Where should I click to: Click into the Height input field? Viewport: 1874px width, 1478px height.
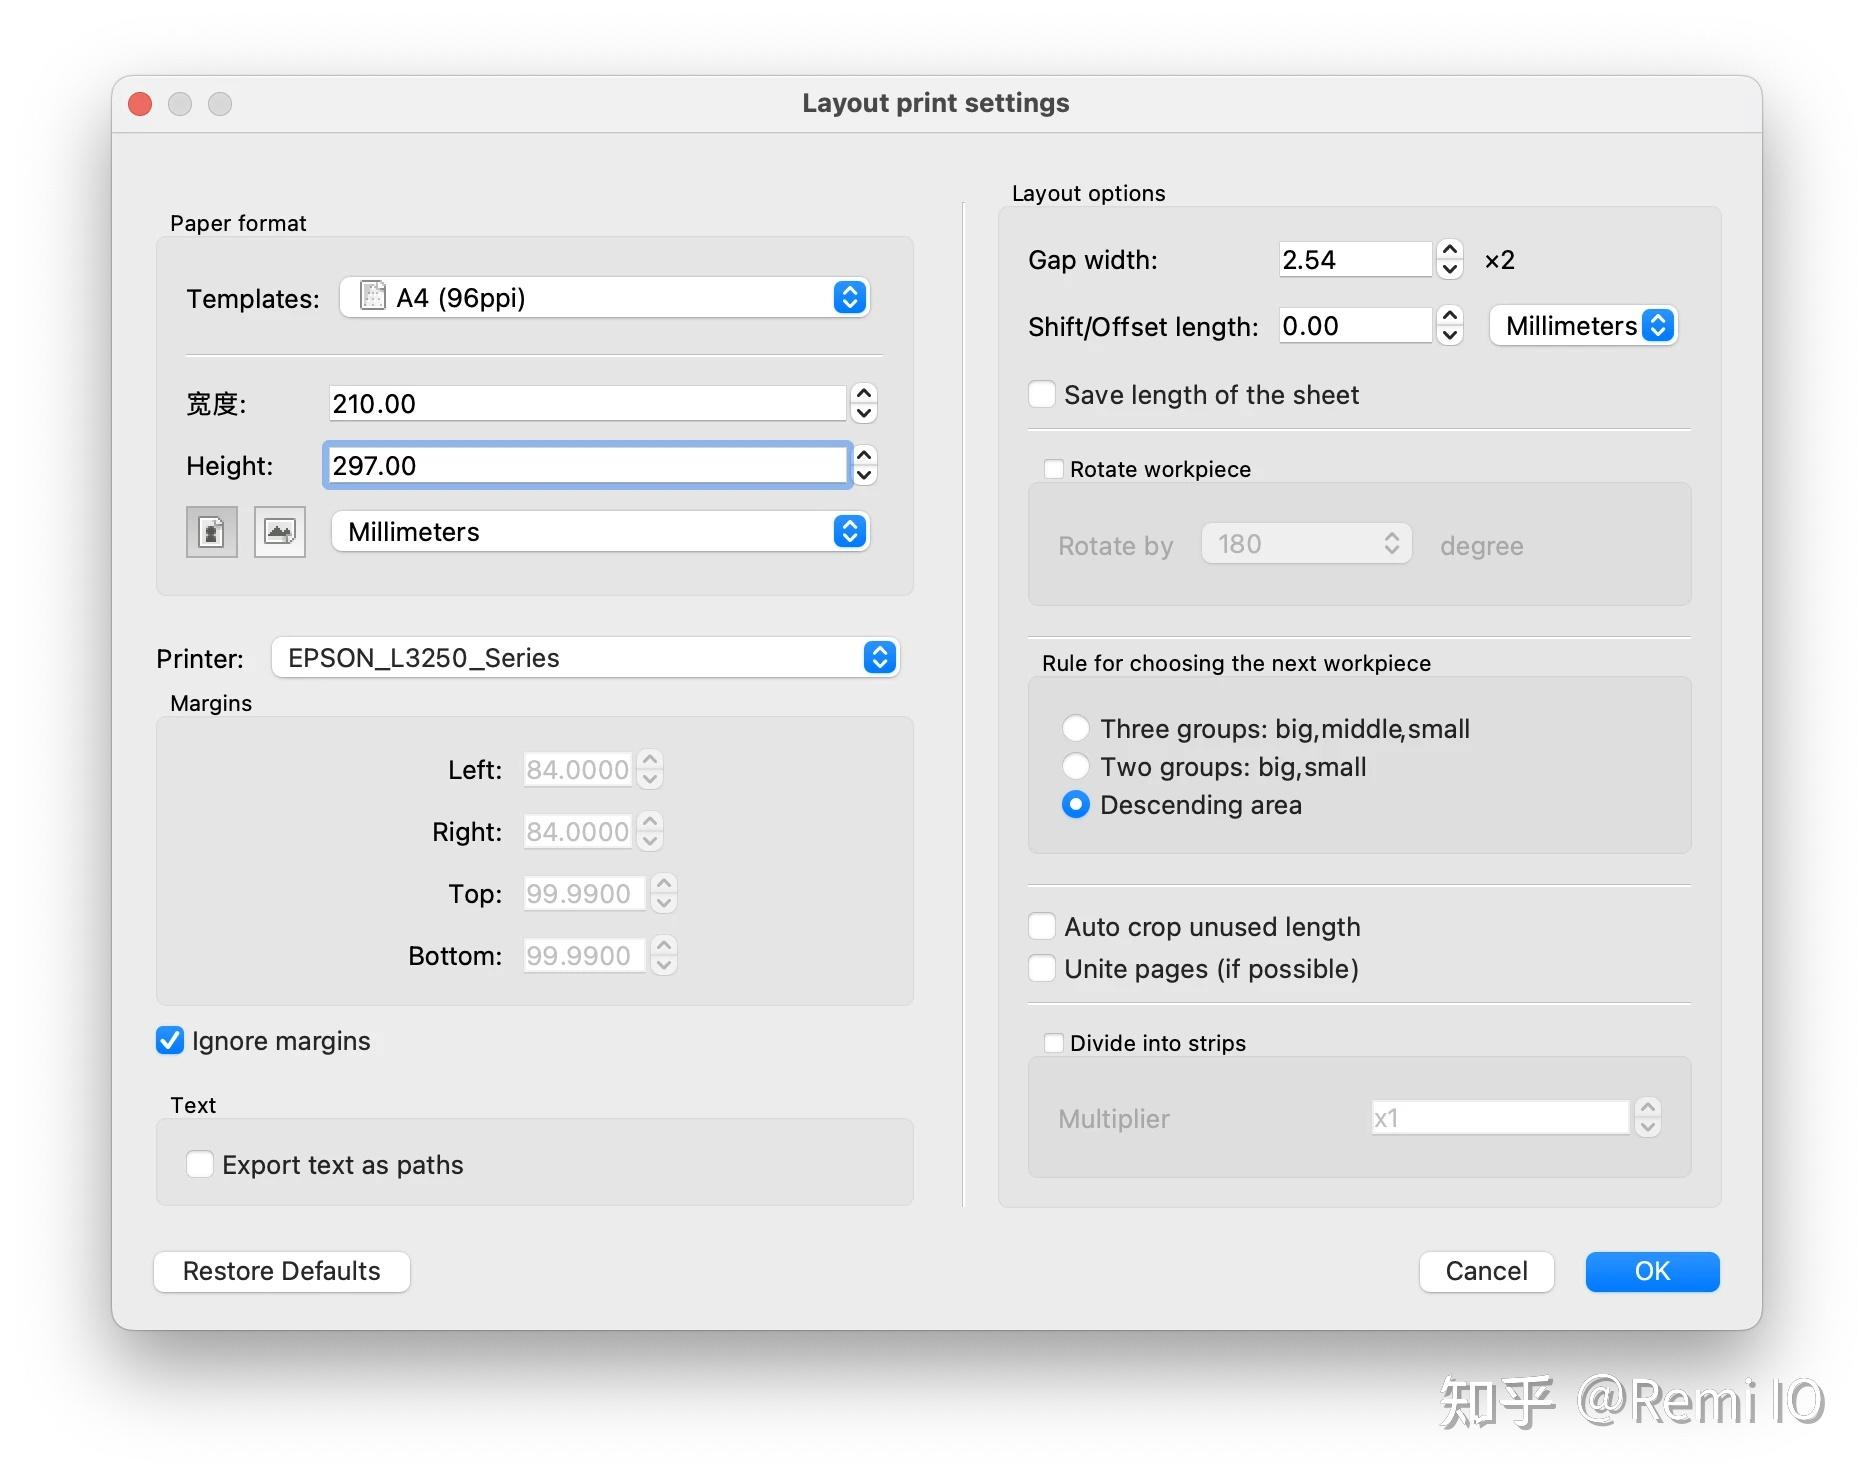tap(588, 466)
